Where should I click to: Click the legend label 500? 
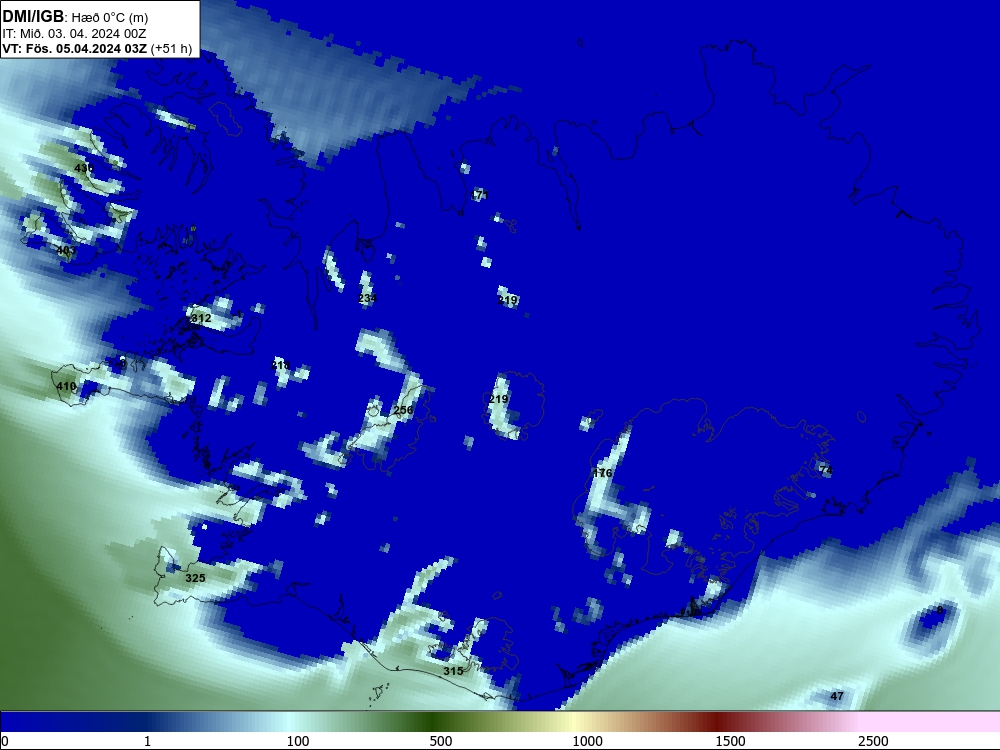[x=441, y=741]
